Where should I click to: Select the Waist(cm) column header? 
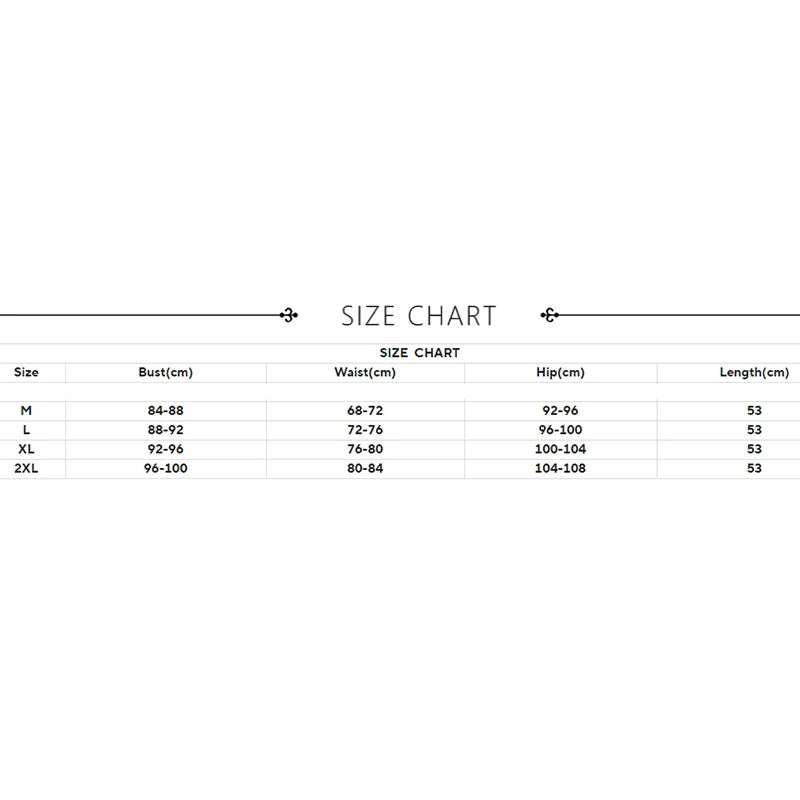(365, 373)
